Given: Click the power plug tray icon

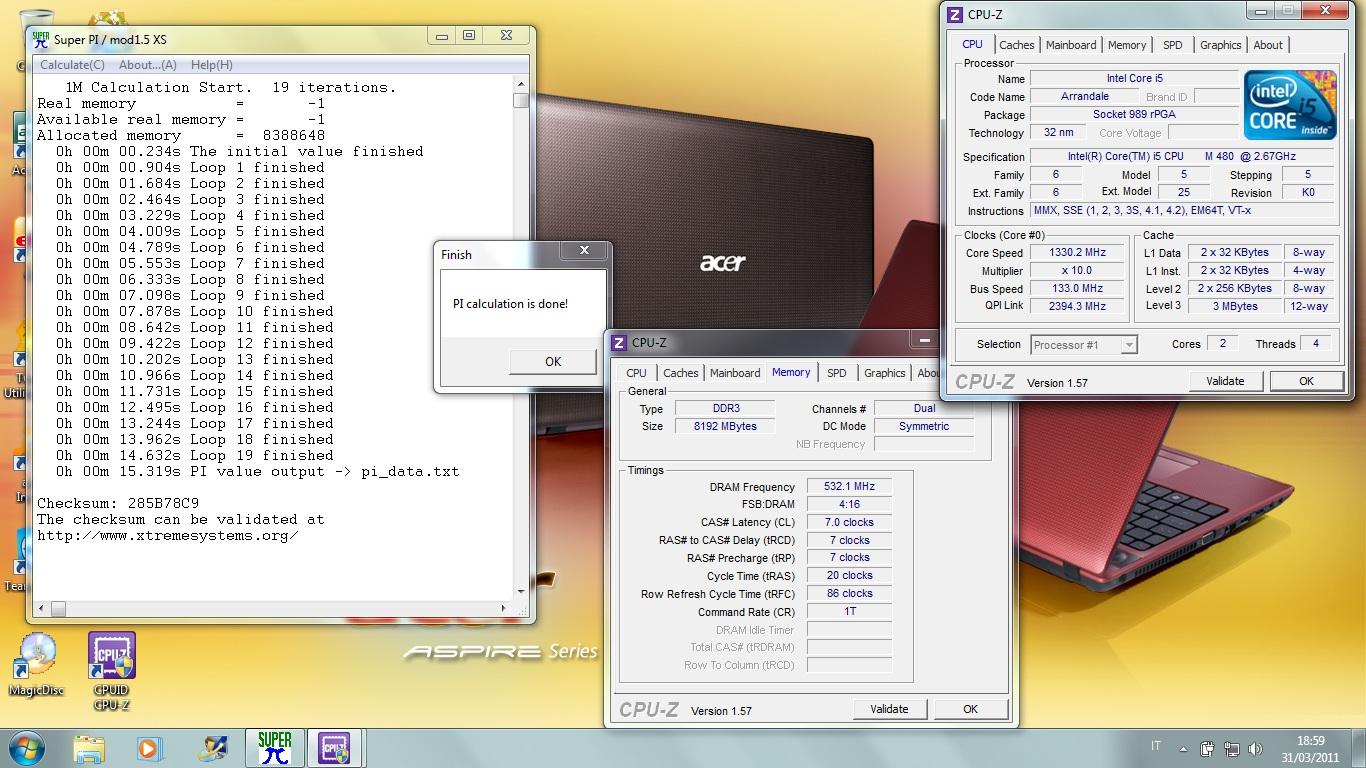Looking at the screenshot, I should click(x=1207, y=748).
